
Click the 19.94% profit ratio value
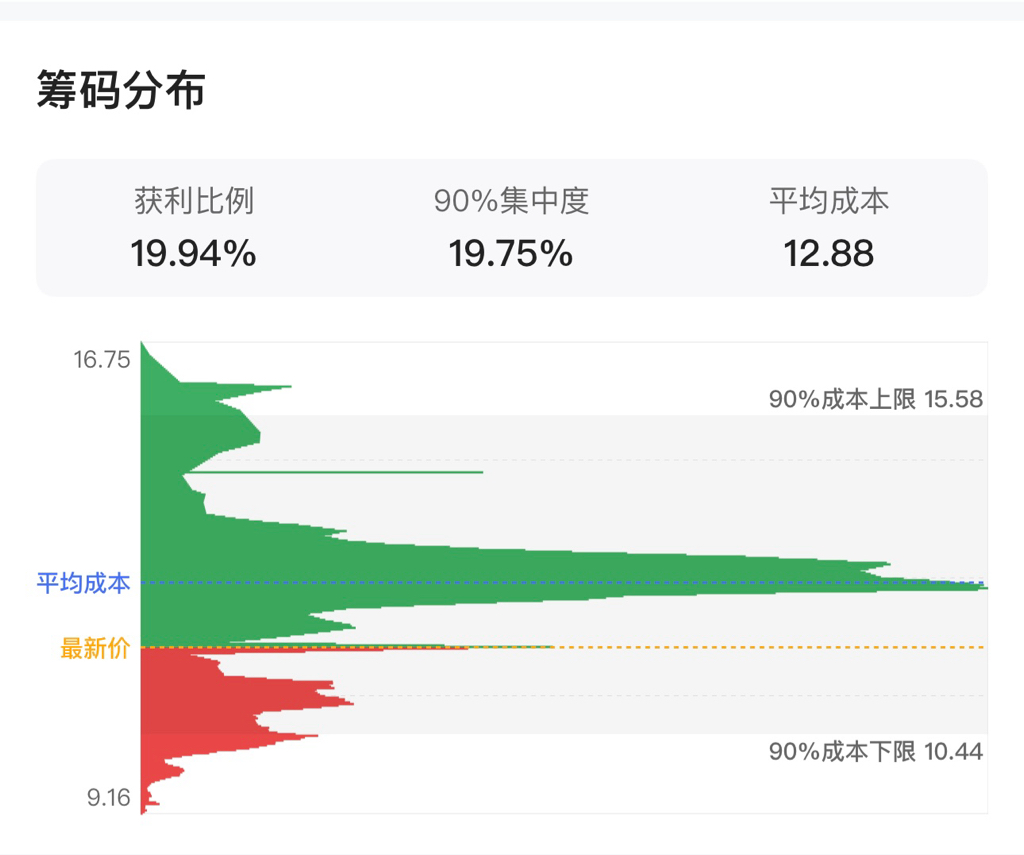click(193, 254)
